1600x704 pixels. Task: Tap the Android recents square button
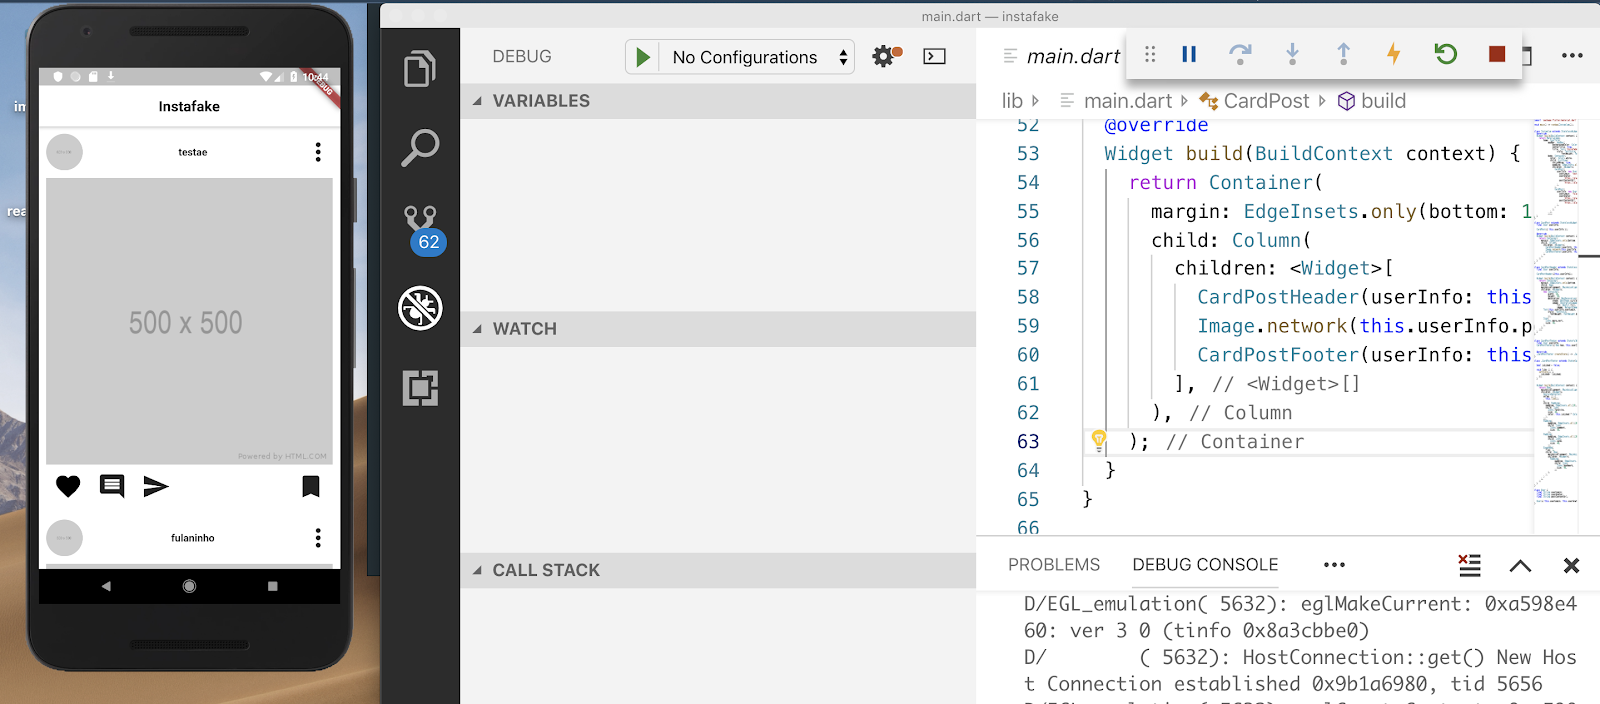pos(272,586)
